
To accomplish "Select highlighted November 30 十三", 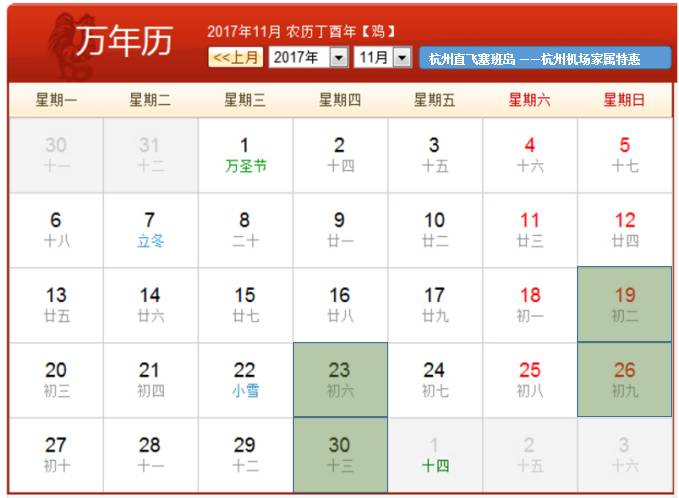I will pos(340,455).
